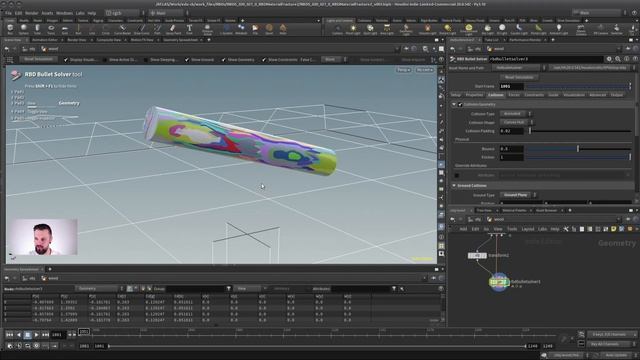Add a Camera from the shelf
This screenshot has height=360, width=640.
[338, 29]
